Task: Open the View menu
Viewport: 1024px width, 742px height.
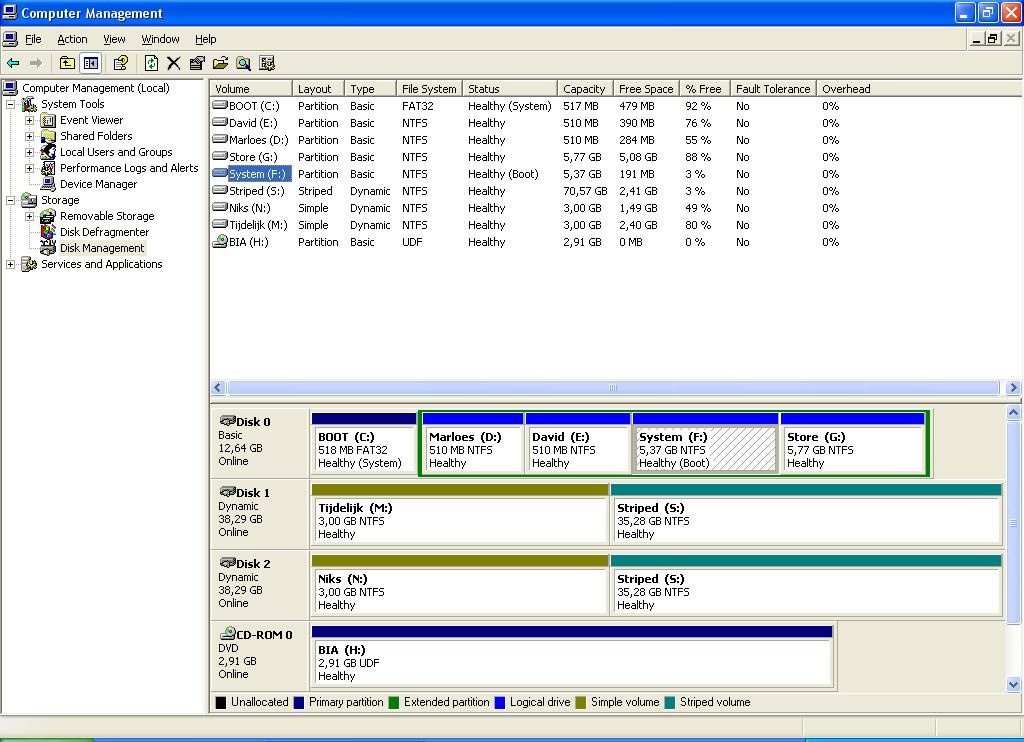Action: click(x=114, y=39)
